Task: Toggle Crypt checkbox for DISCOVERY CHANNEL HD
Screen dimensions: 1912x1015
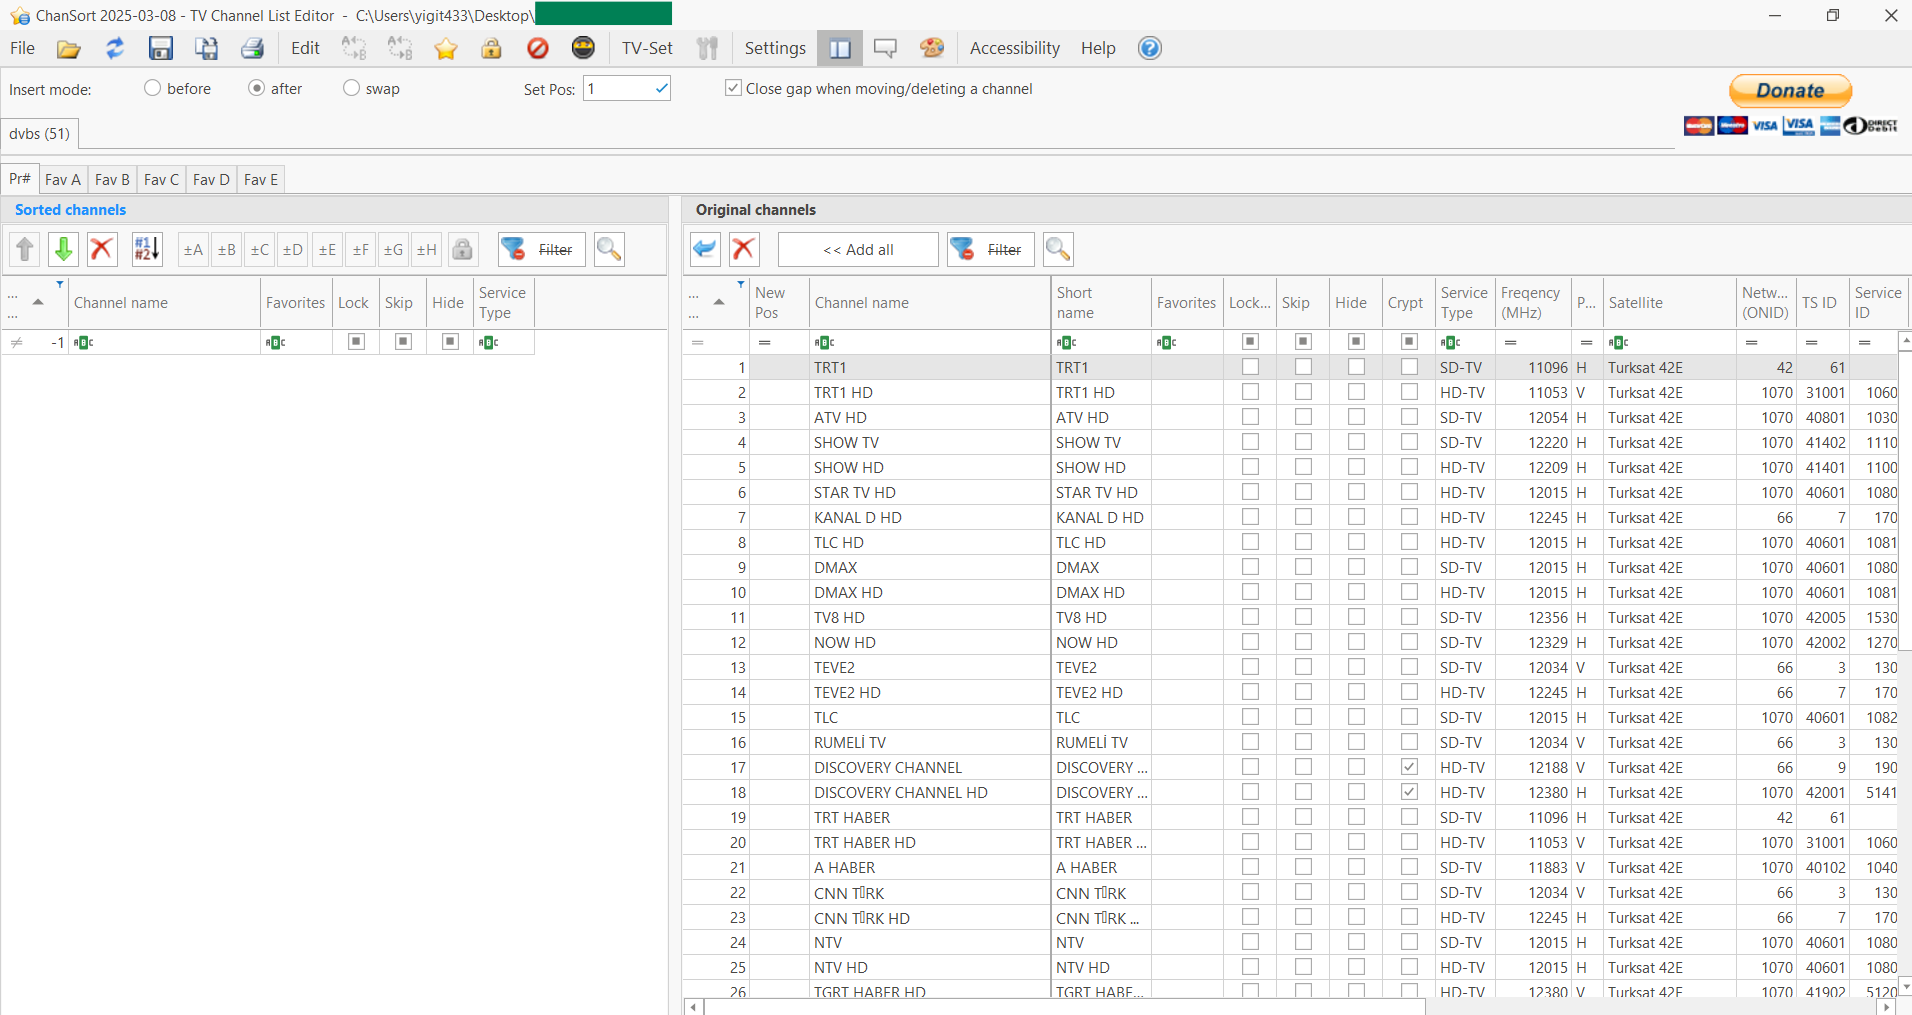Action: pos(1409,792)
